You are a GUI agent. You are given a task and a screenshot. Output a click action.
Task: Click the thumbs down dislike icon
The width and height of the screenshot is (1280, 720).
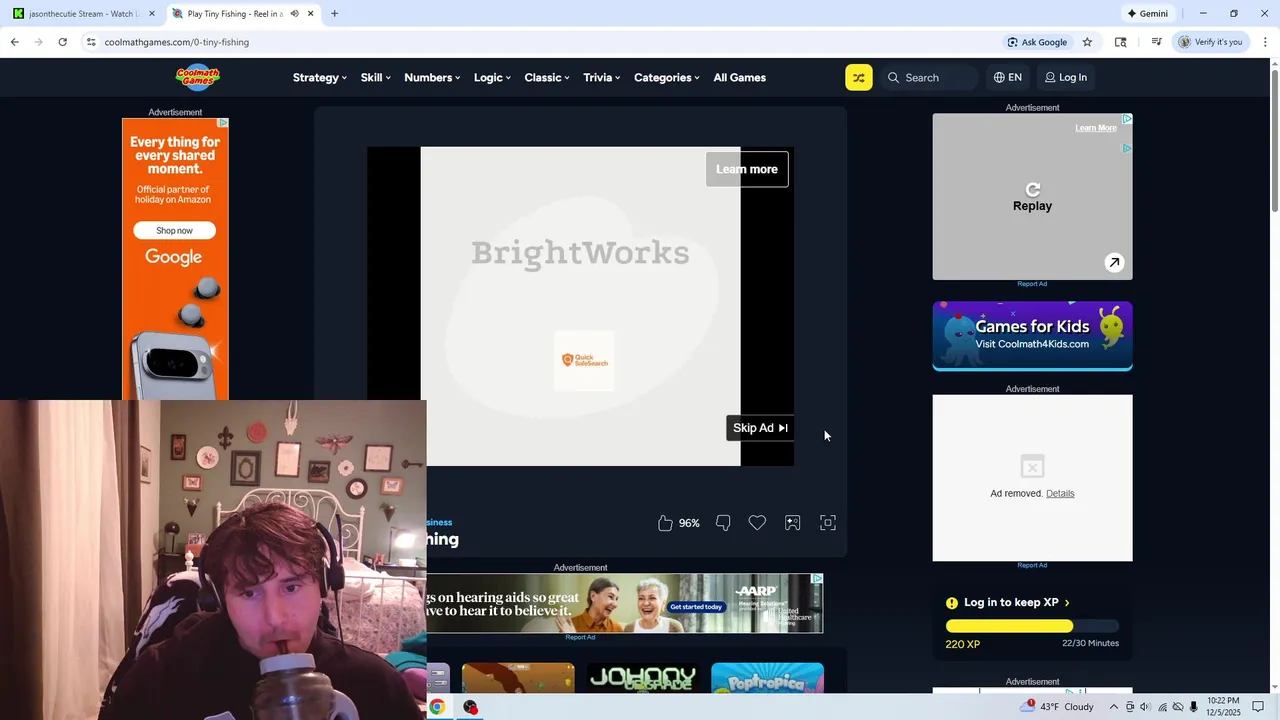click(x=723, y=523)
